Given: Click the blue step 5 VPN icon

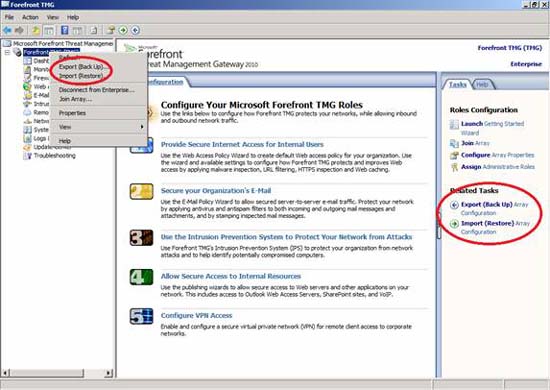Looking at the screenshot, I should [141, 316].
